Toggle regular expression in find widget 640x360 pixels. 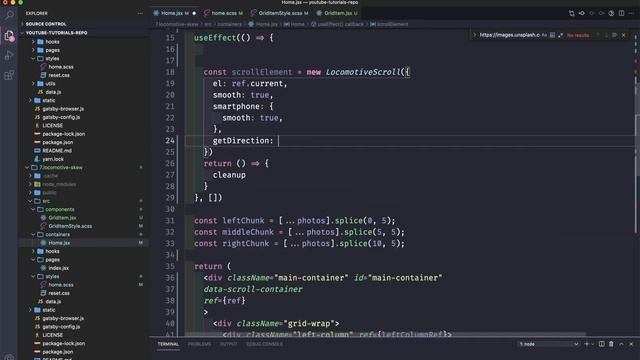click(x=560, y=36)
